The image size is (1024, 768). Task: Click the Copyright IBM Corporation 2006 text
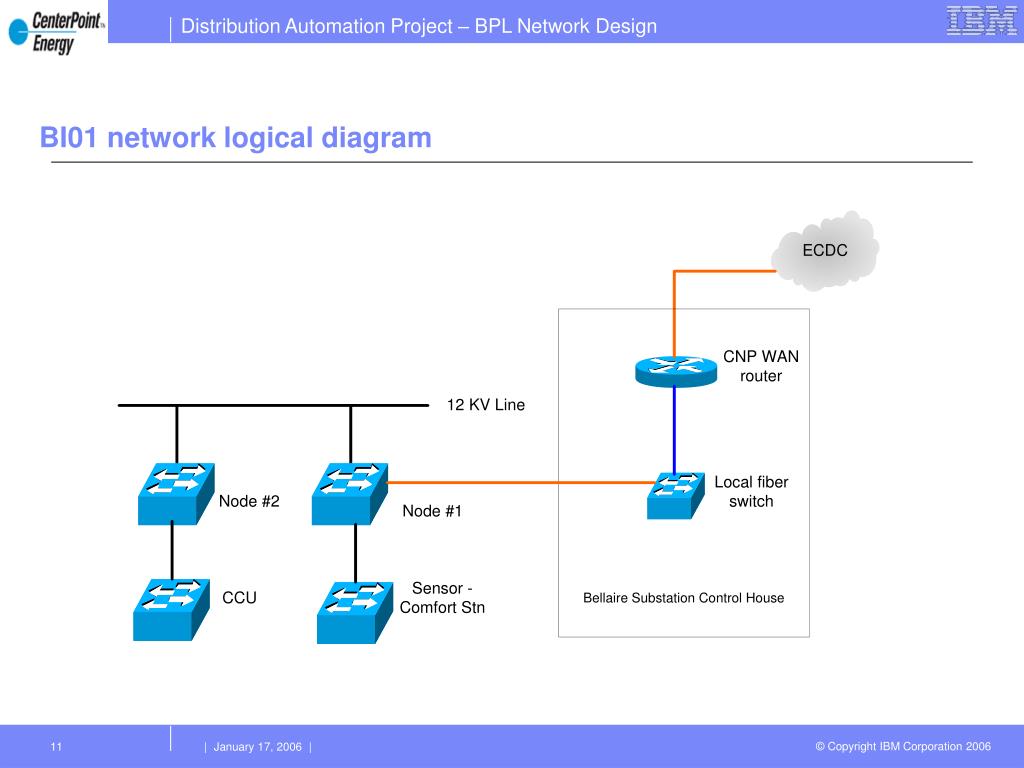point(903,746)
